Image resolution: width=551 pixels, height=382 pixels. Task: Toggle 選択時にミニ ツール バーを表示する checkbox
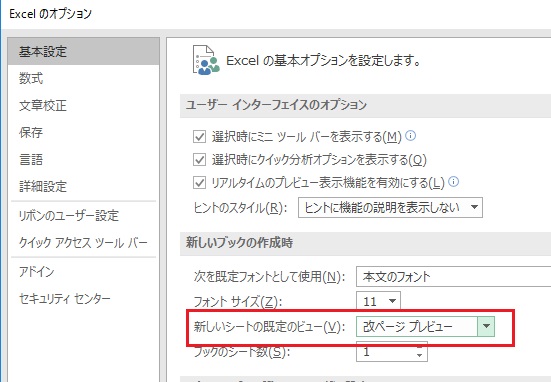199,136
